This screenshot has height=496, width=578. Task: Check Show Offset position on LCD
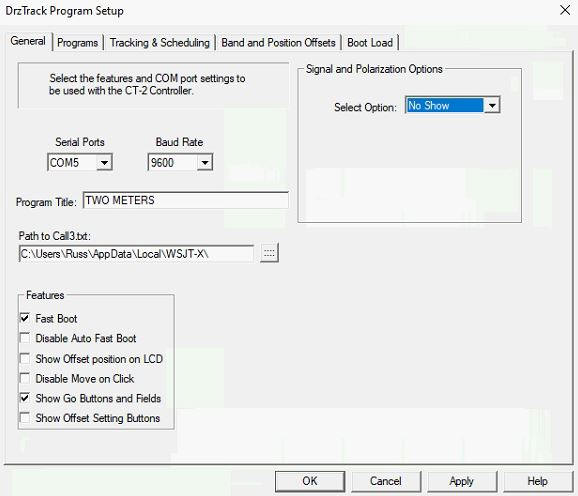[25, 359]
